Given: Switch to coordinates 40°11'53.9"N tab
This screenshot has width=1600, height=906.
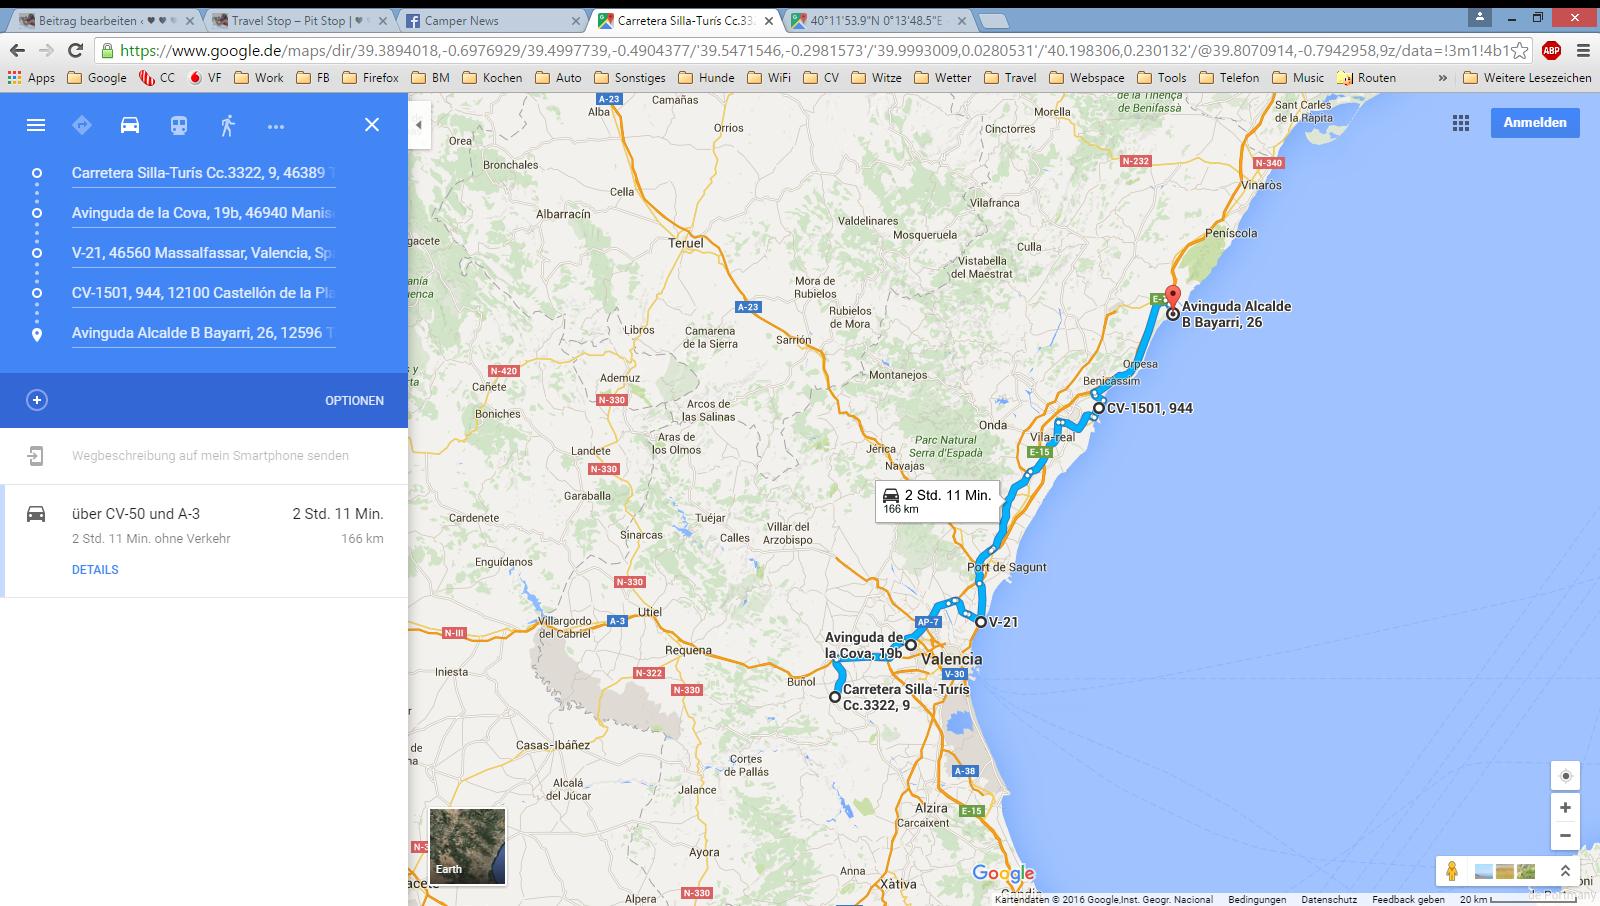Looking at the screenshot, I should pyautogui.click(x=877, y=20).
